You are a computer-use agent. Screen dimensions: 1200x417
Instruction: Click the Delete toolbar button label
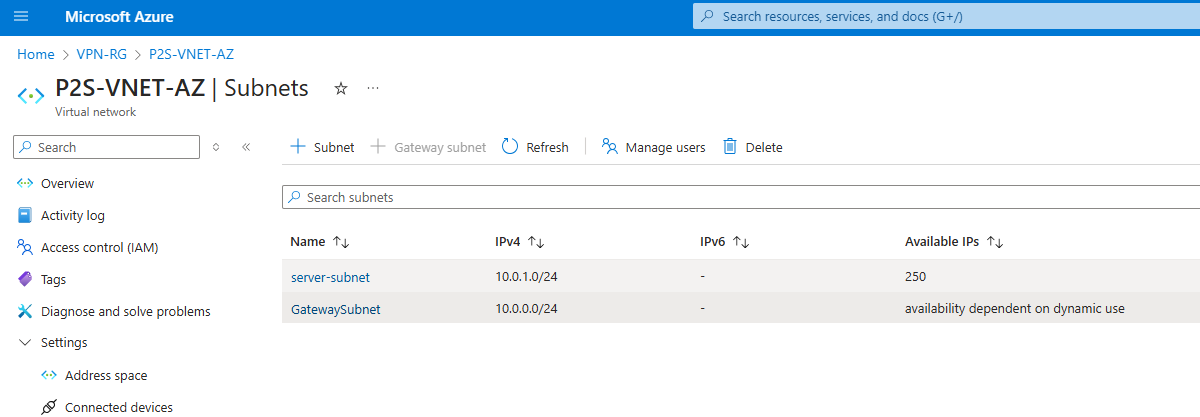(764, 147)
